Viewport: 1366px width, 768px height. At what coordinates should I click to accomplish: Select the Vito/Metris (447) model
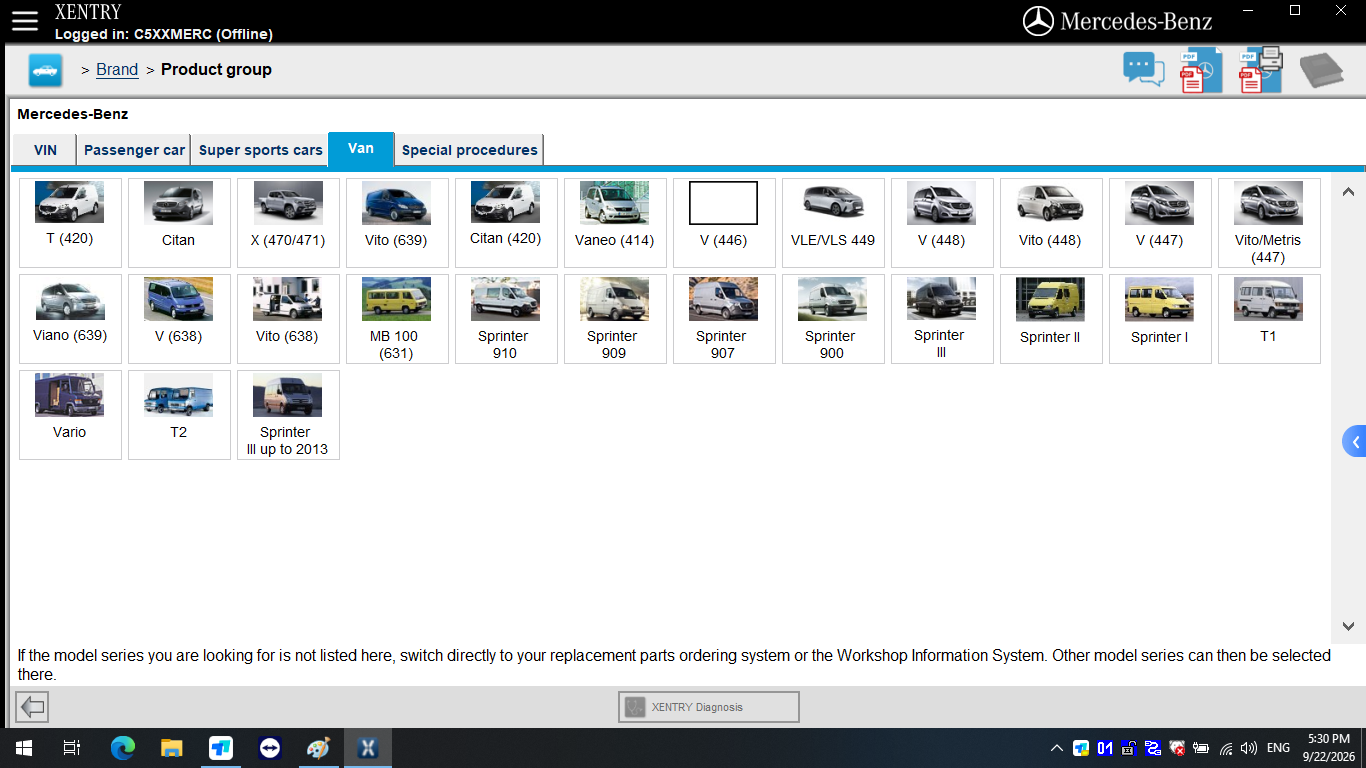[1269, 223]
